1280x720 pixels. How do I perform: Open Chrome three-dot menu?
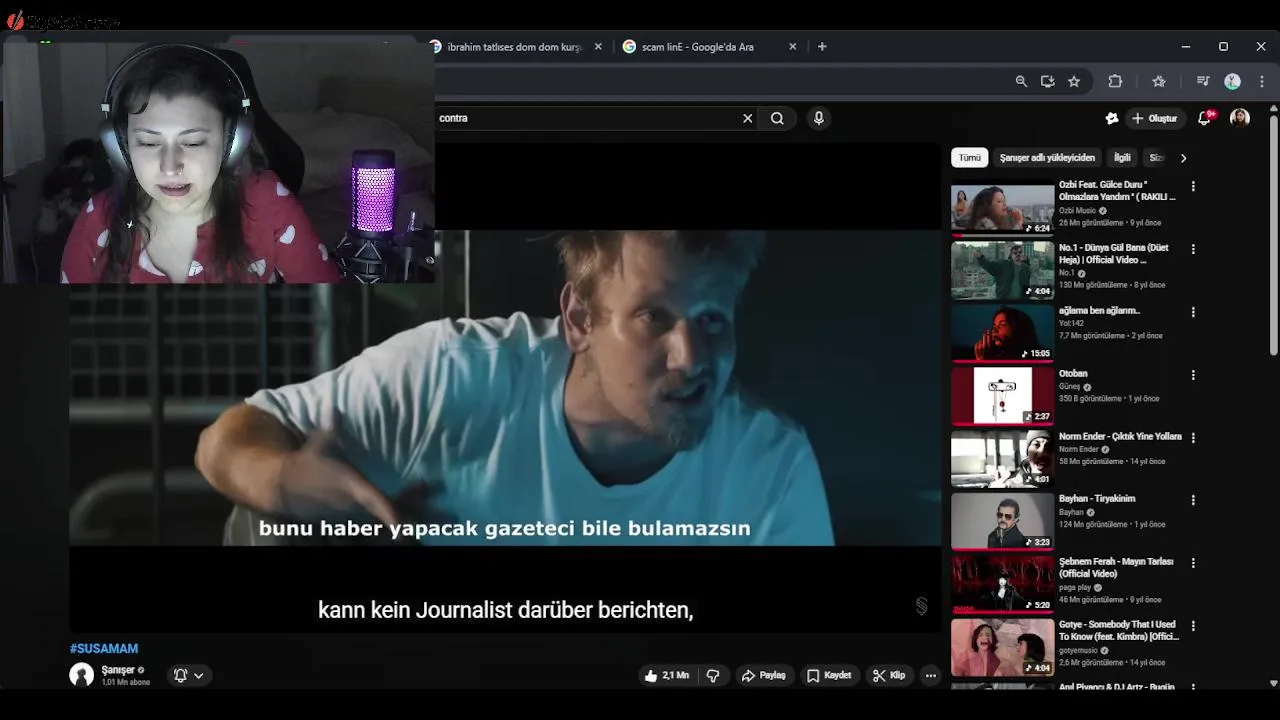tap(1262, 81)
